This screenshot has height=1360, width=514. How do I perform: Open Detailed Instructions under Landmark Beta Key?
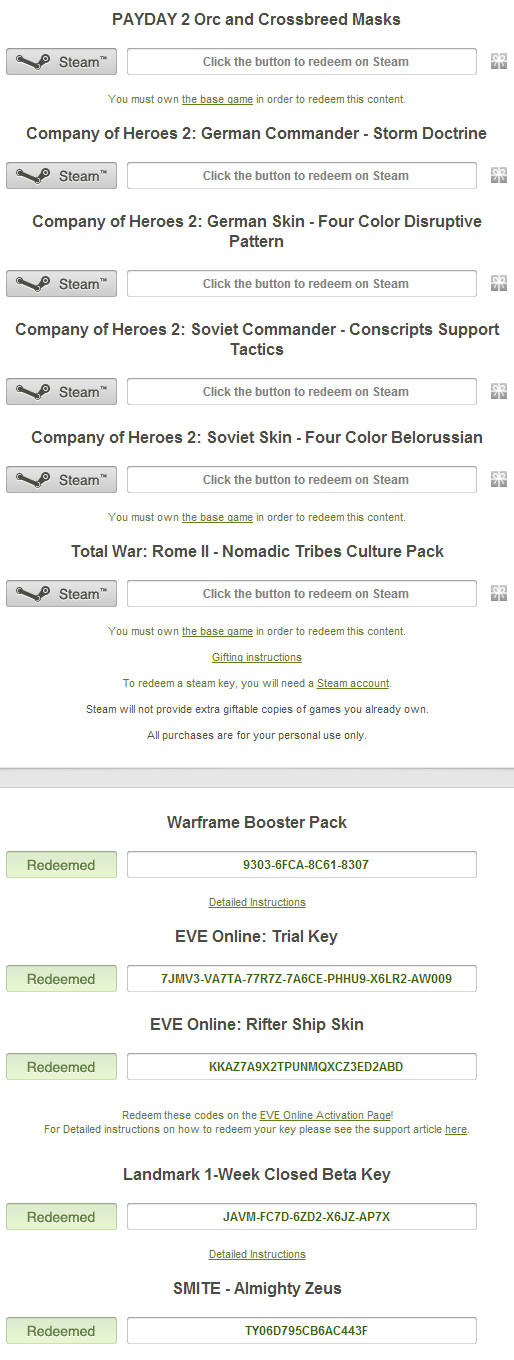pos(257,1254)
